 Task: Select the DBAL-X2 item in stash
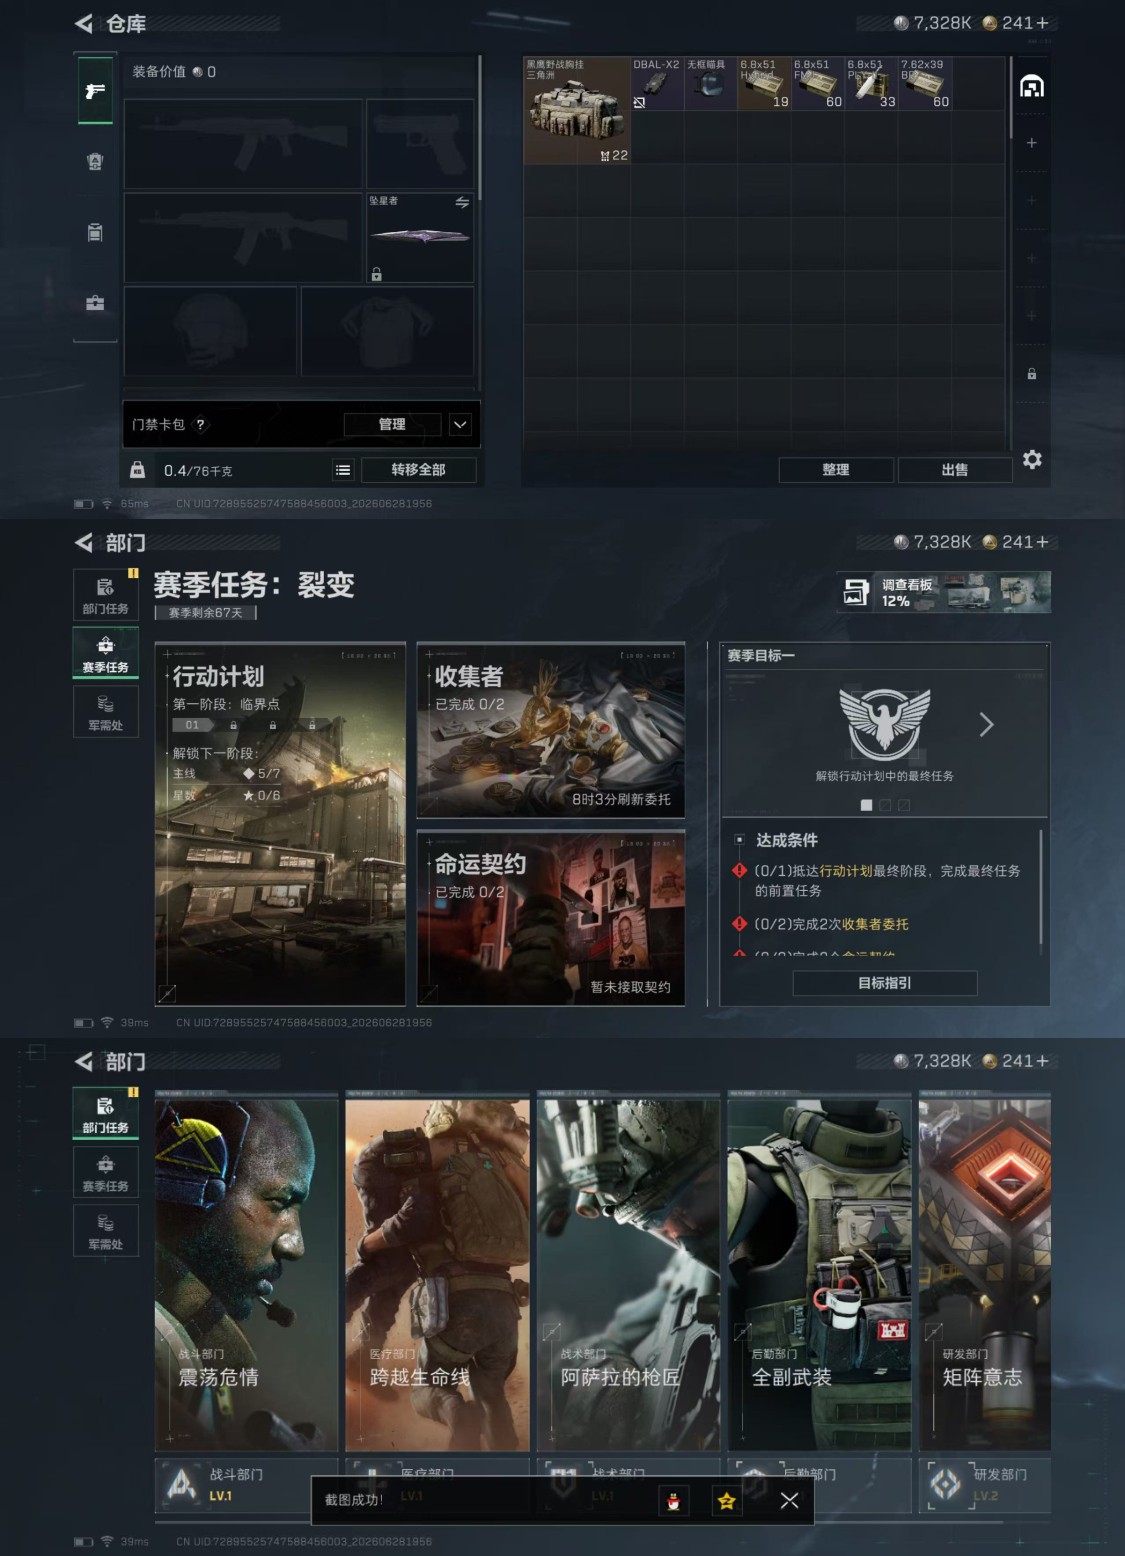tap(657, 83)
